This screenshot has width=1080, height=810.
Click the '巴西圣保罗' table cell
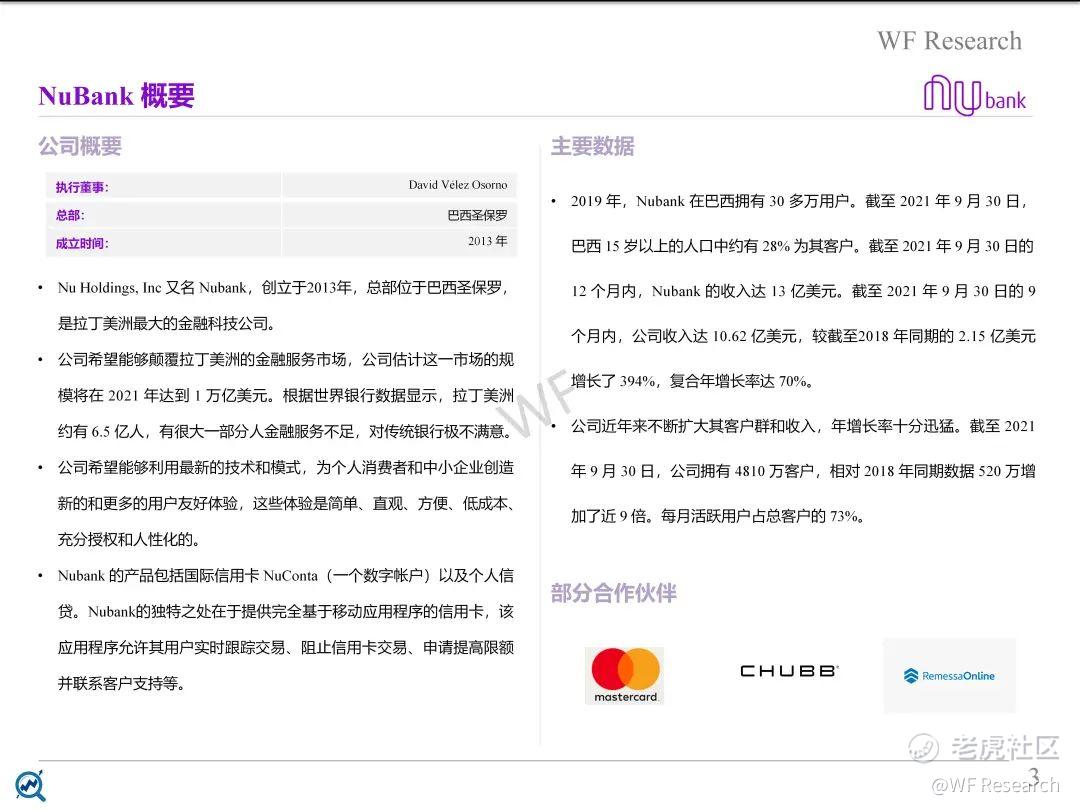[x=477, y=216]
